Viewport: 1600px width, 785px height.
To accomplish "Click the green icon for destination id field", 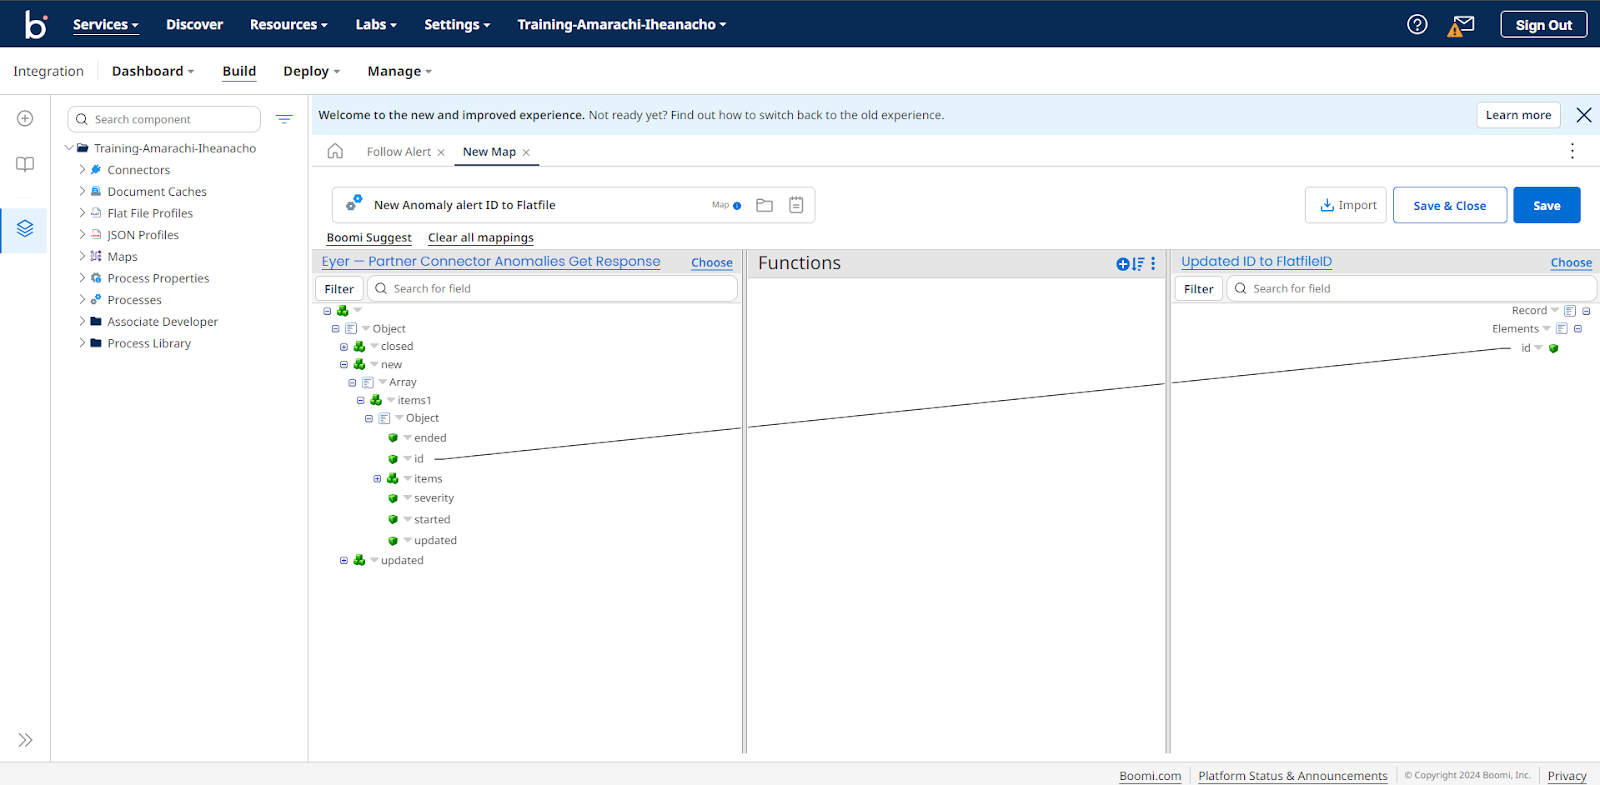I will [x=1553, y=348].
